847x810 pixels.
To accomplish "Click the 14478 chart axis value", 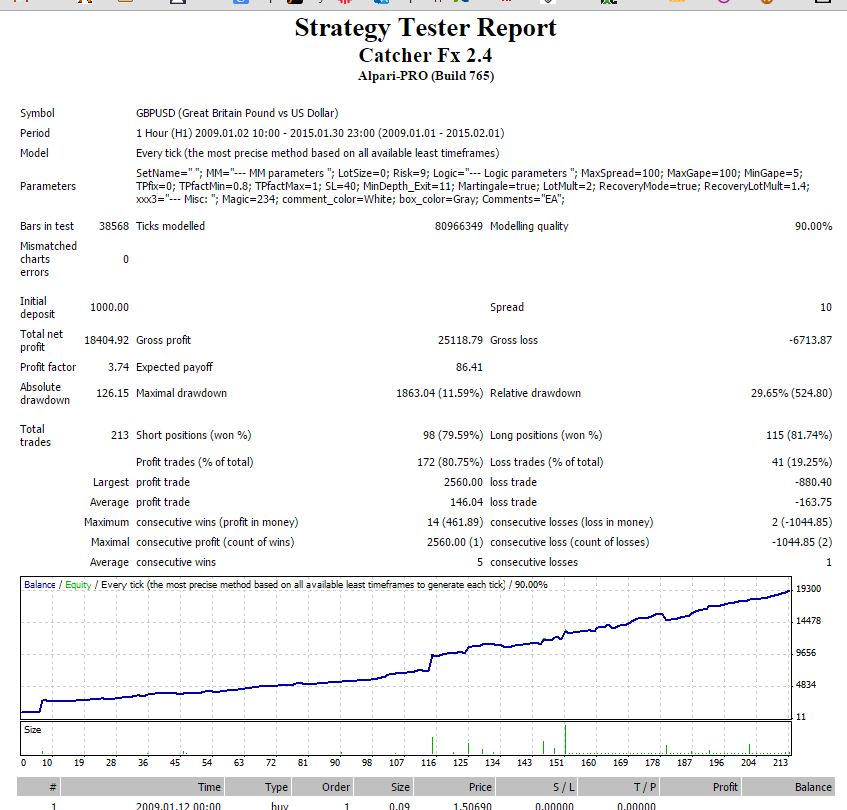I will coord(809,621).
